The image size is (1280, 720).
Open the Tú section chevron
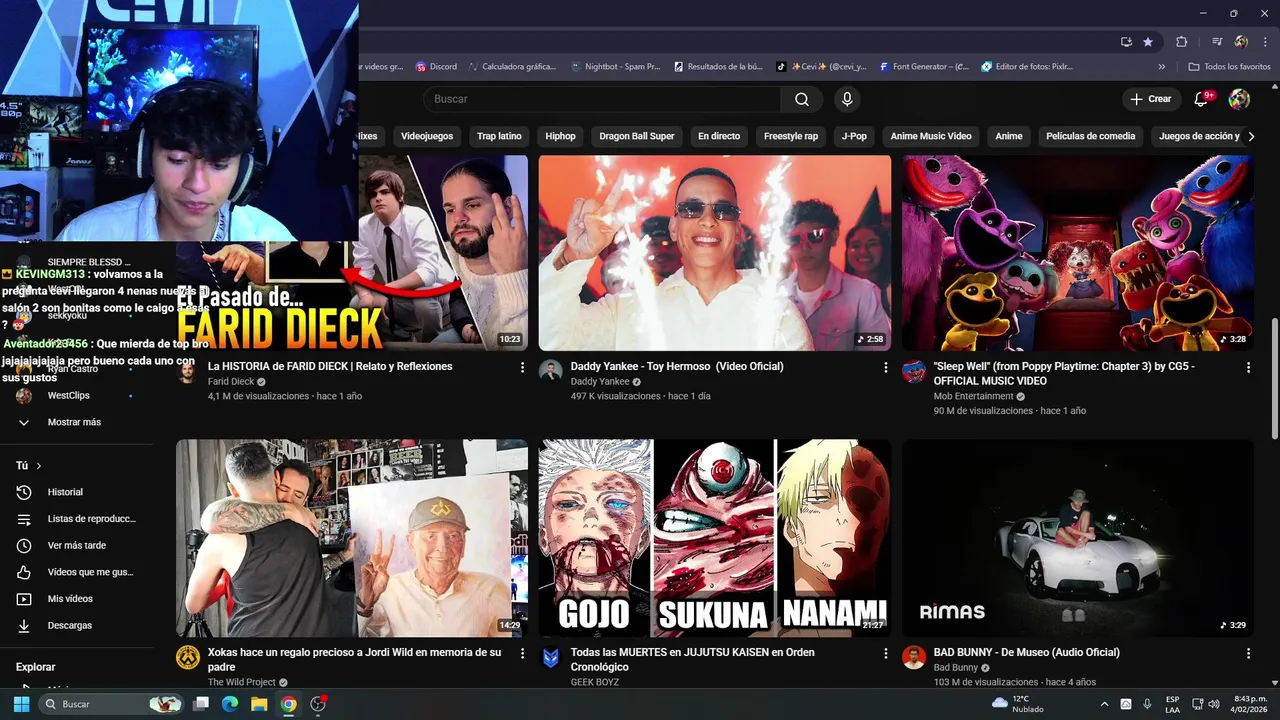pos(39,466)
